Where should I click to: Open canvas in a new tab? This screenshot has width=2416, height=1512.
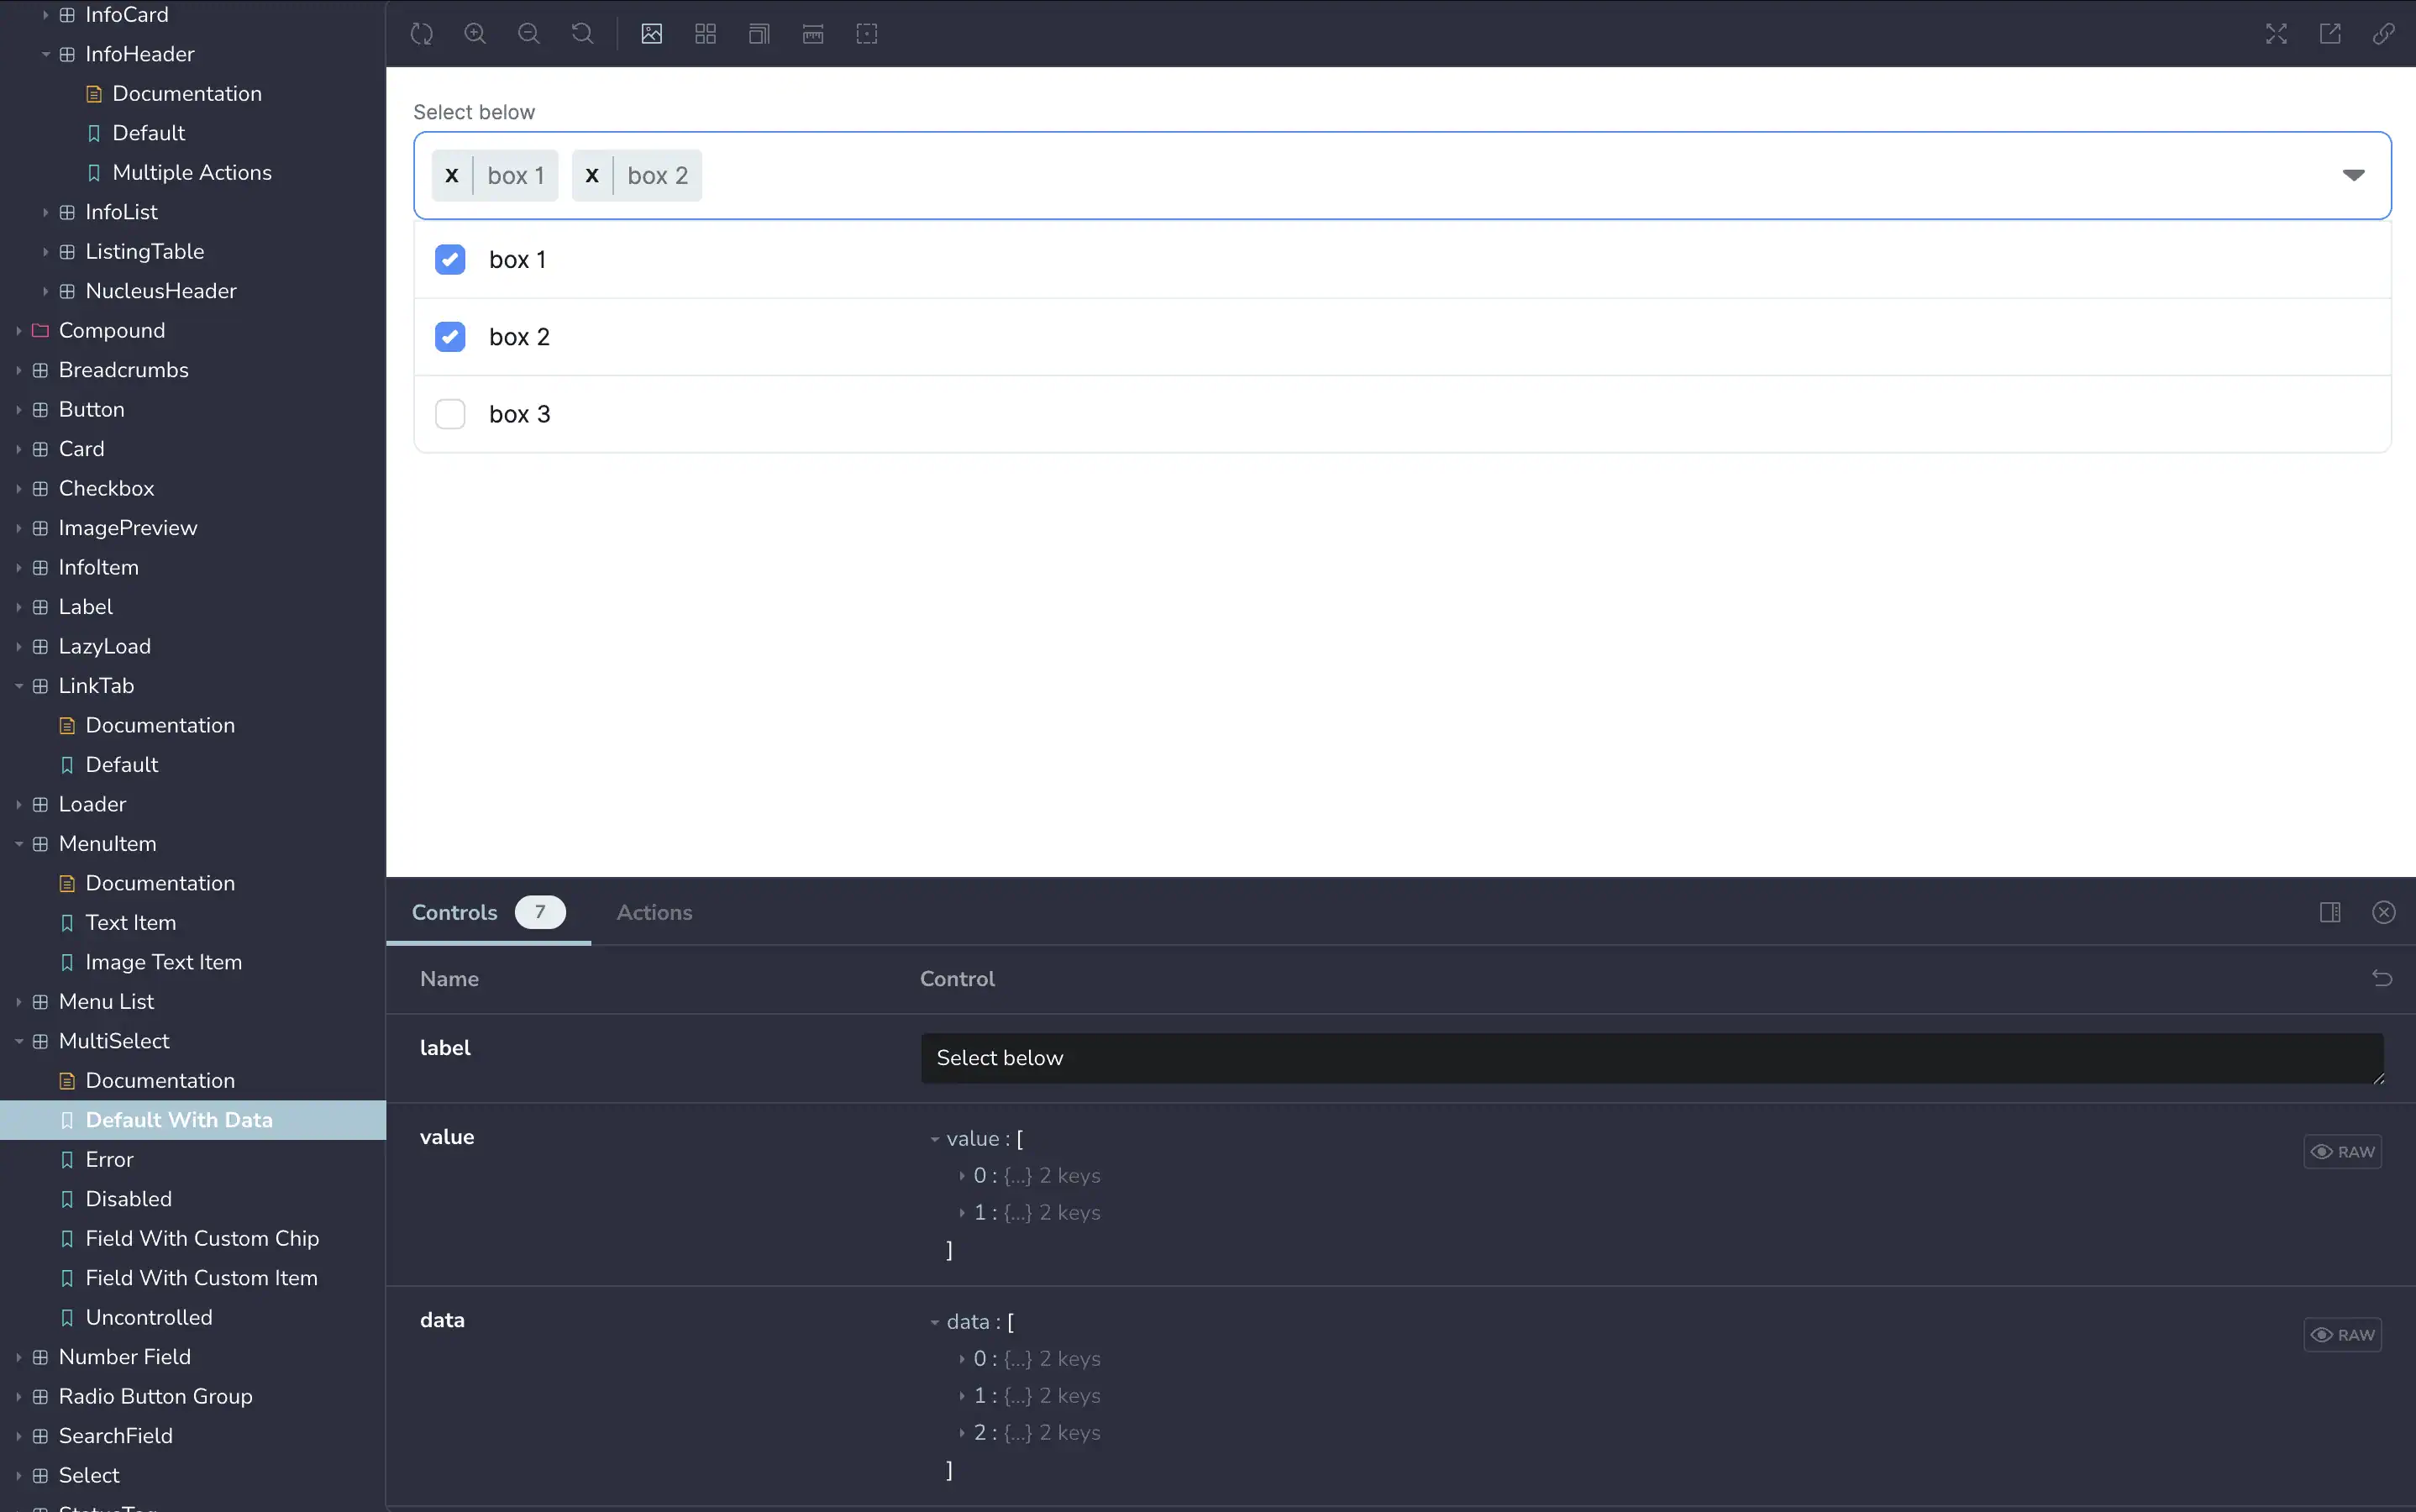[2330, 33]
